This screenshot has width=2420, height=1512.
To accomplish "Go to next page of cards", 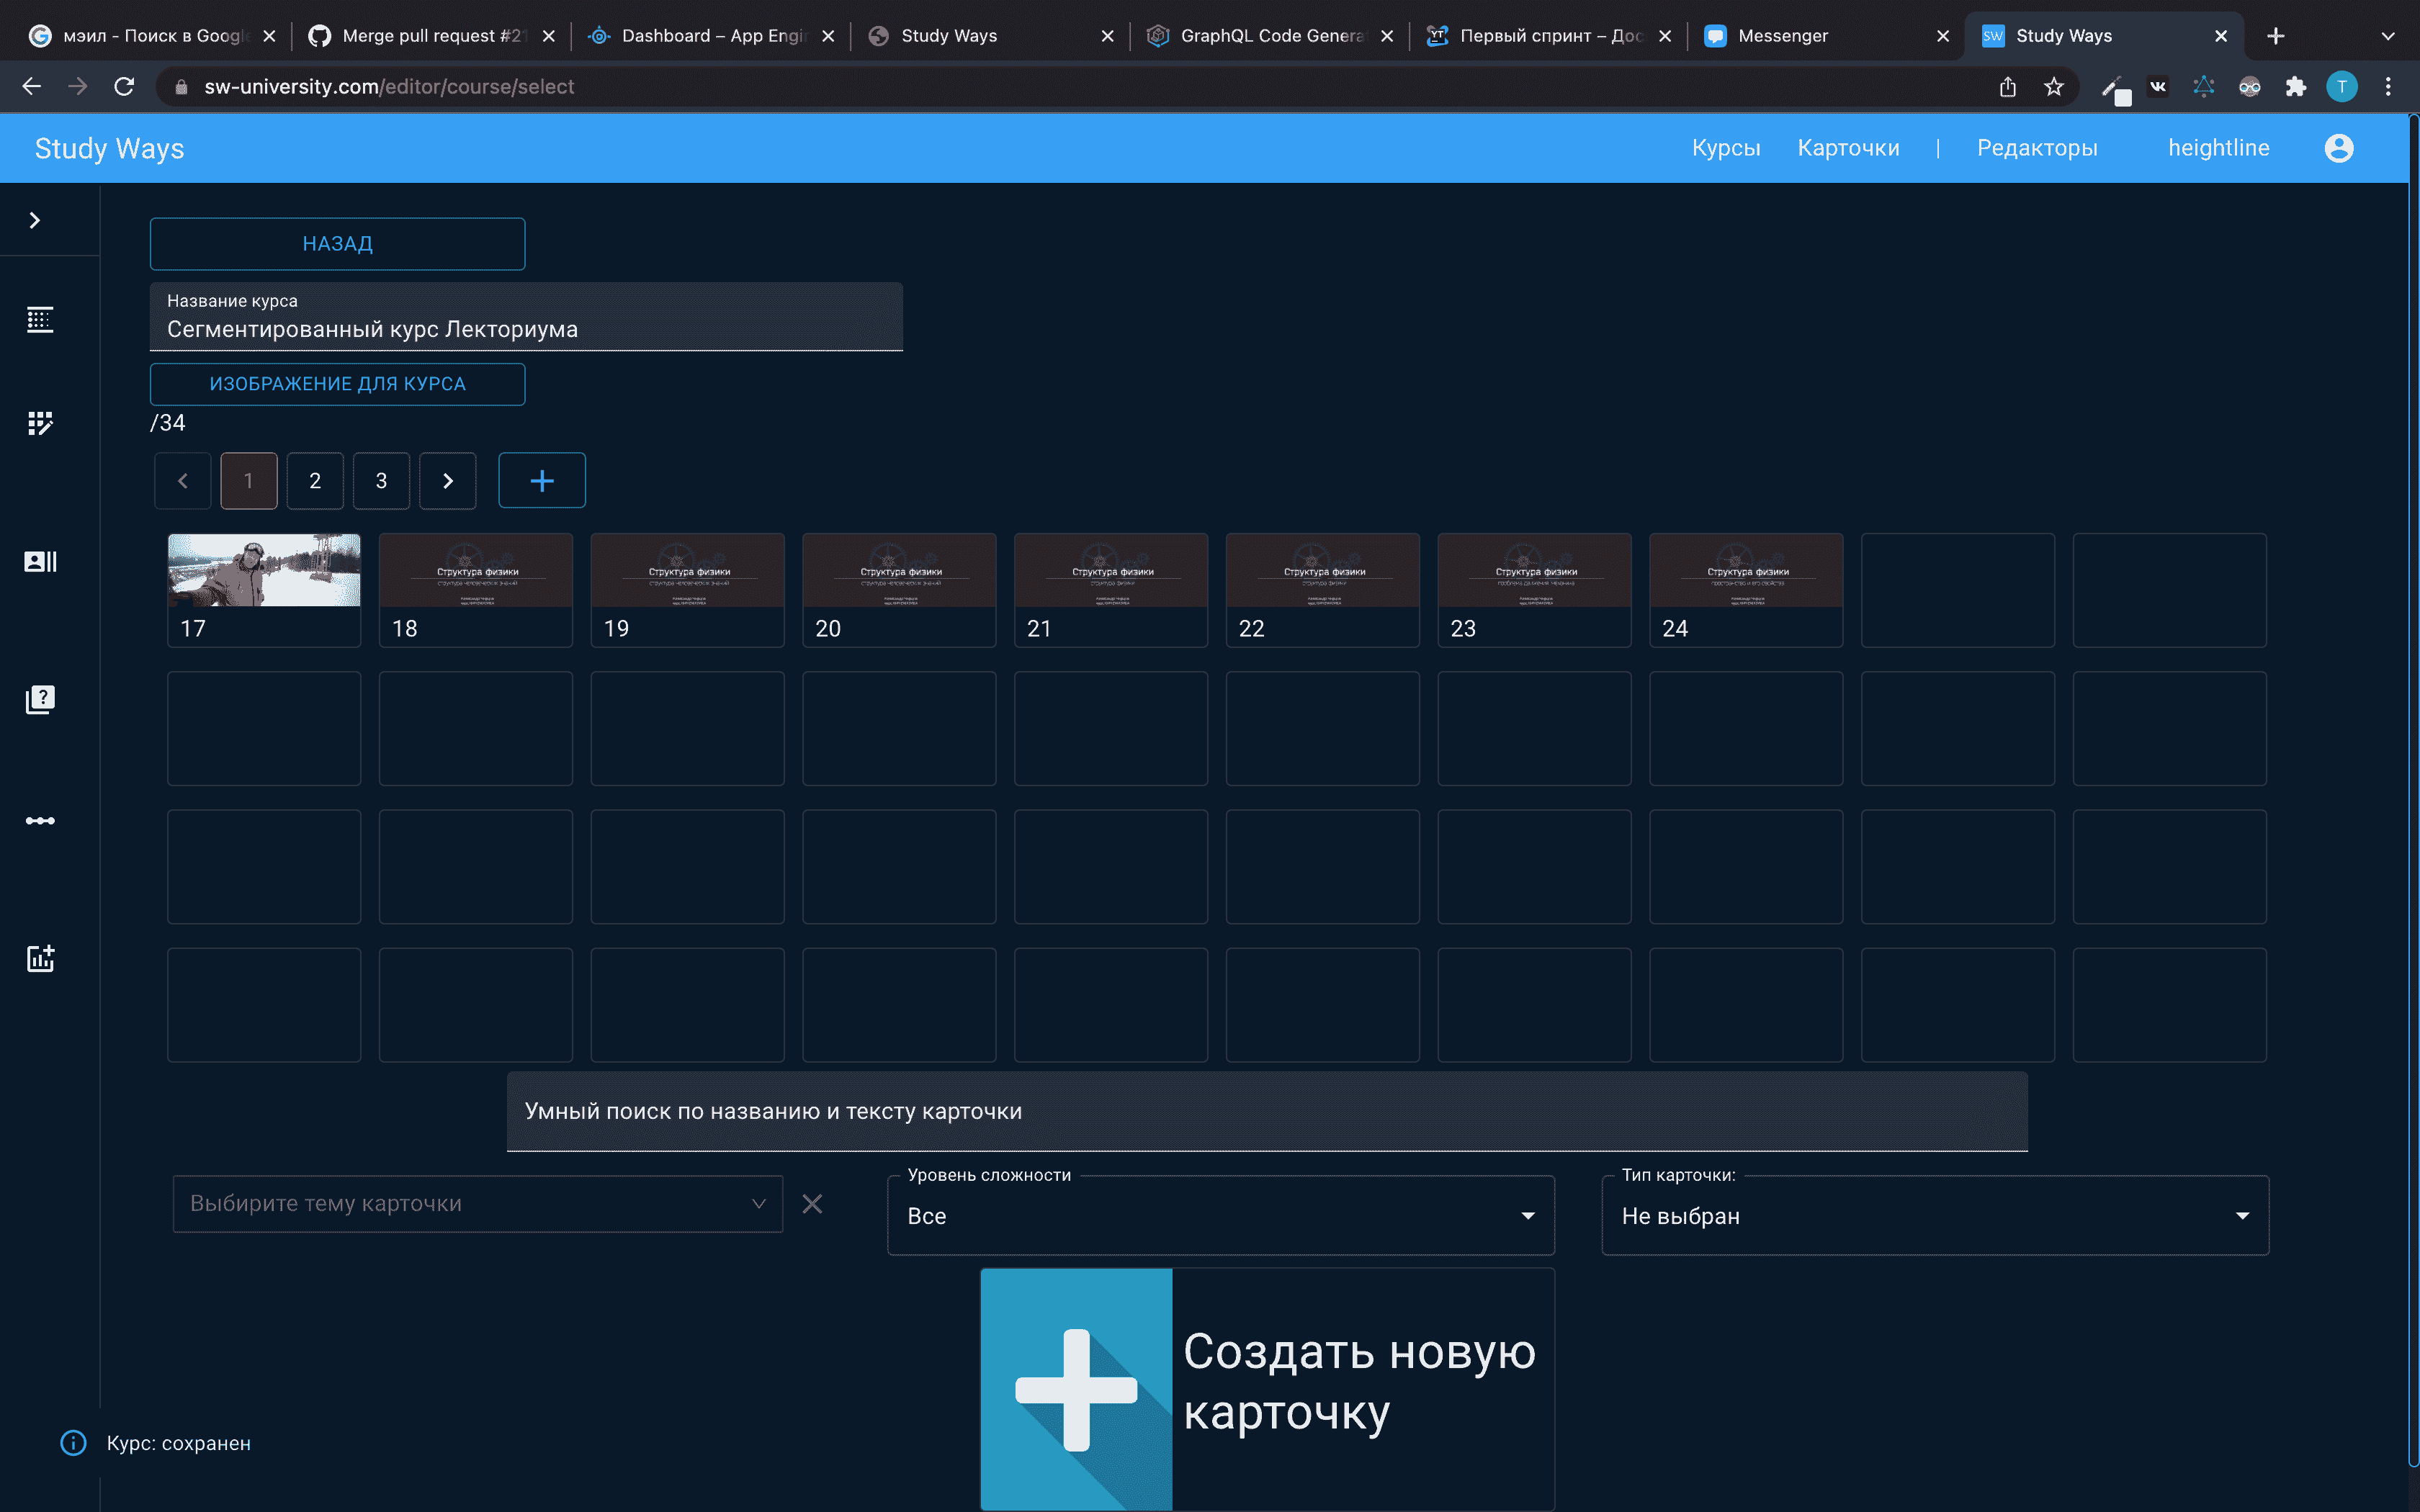I will tap(448, 481).
